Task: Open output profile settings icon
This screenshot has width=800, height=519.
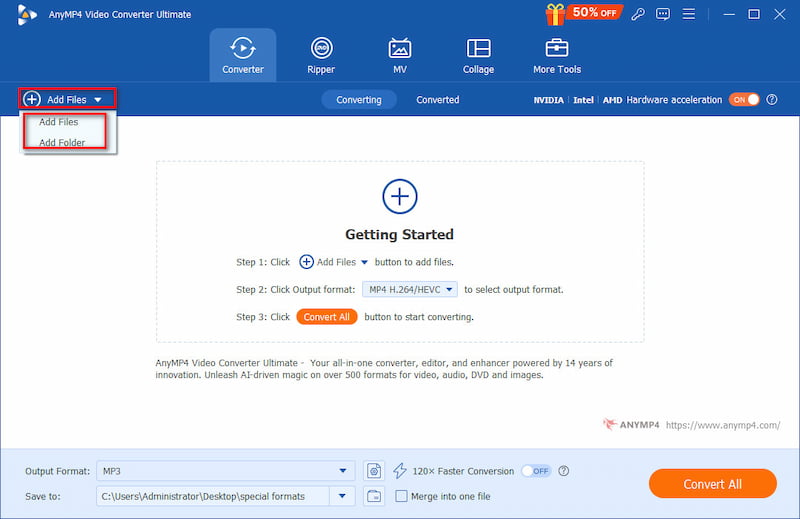Action: 373,471
